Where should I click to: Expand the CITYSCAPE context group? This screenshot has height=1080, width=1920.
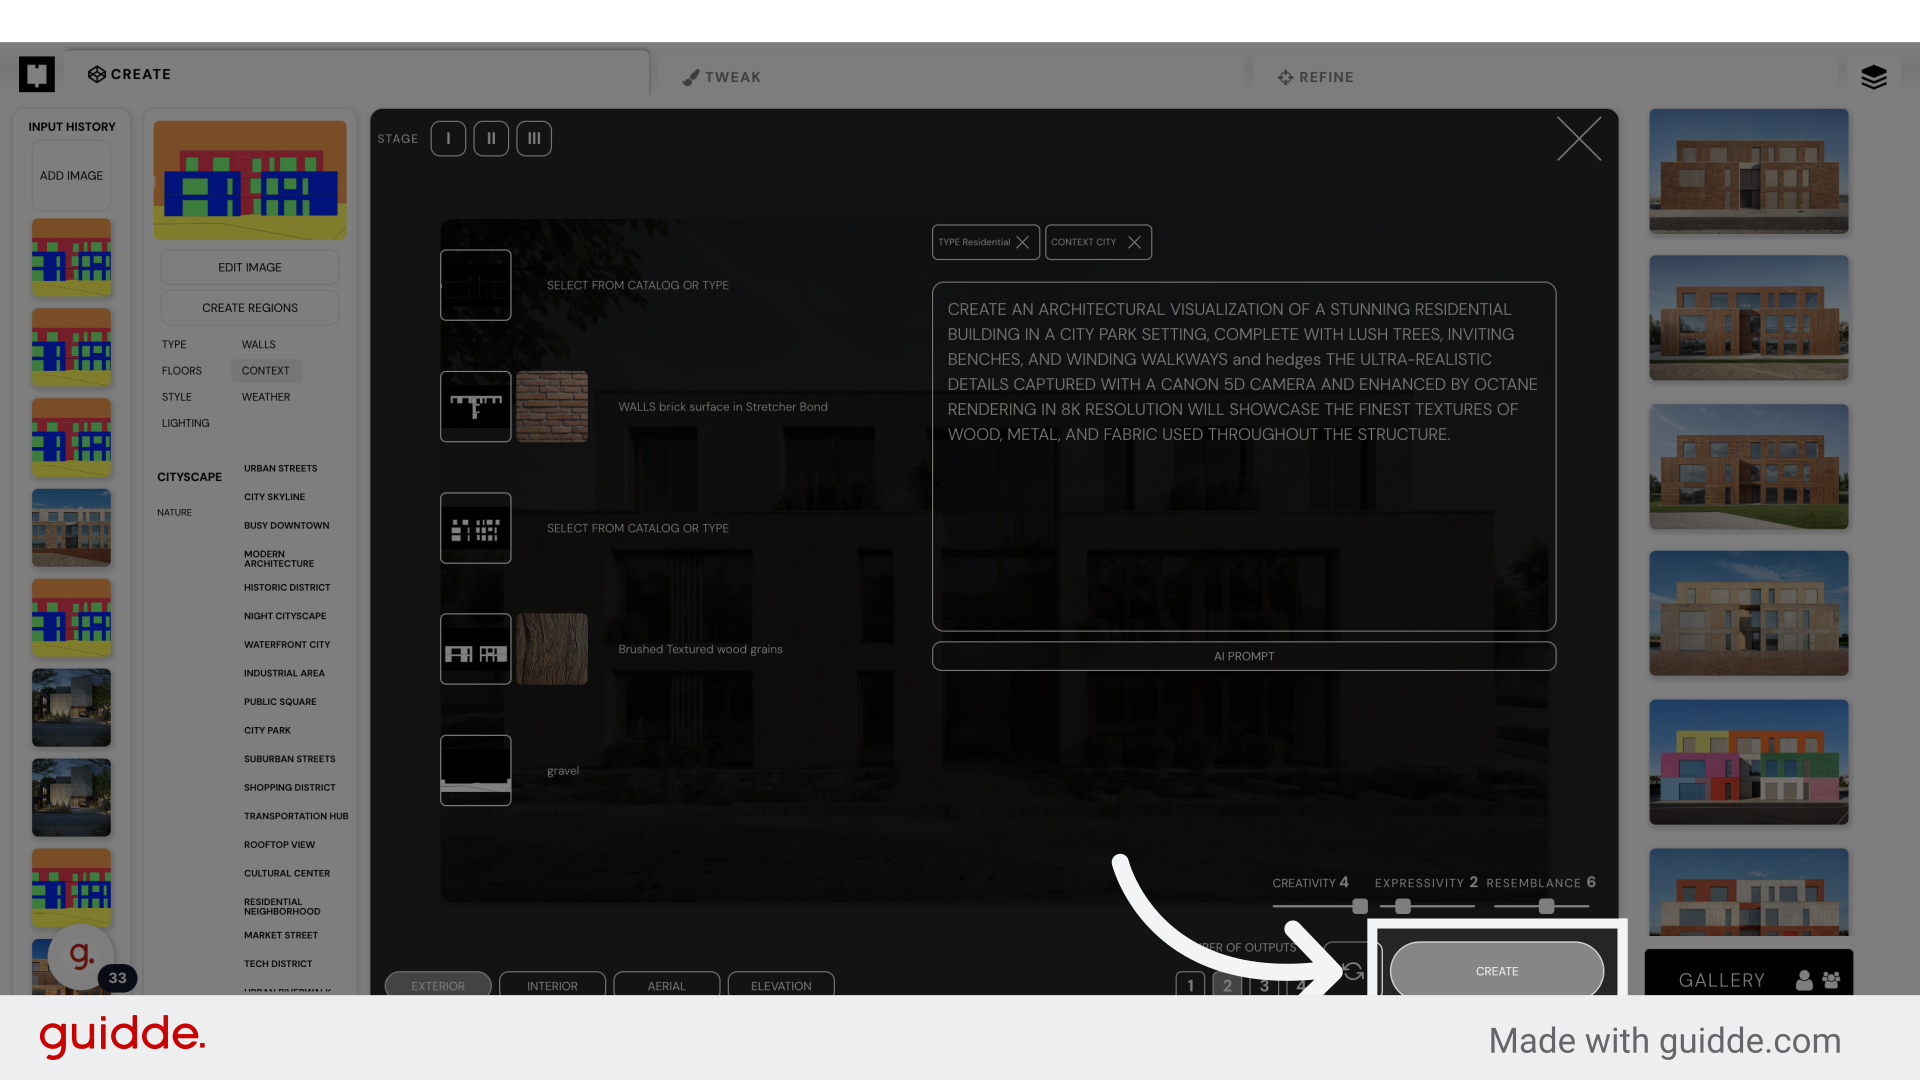pos(189,477)
